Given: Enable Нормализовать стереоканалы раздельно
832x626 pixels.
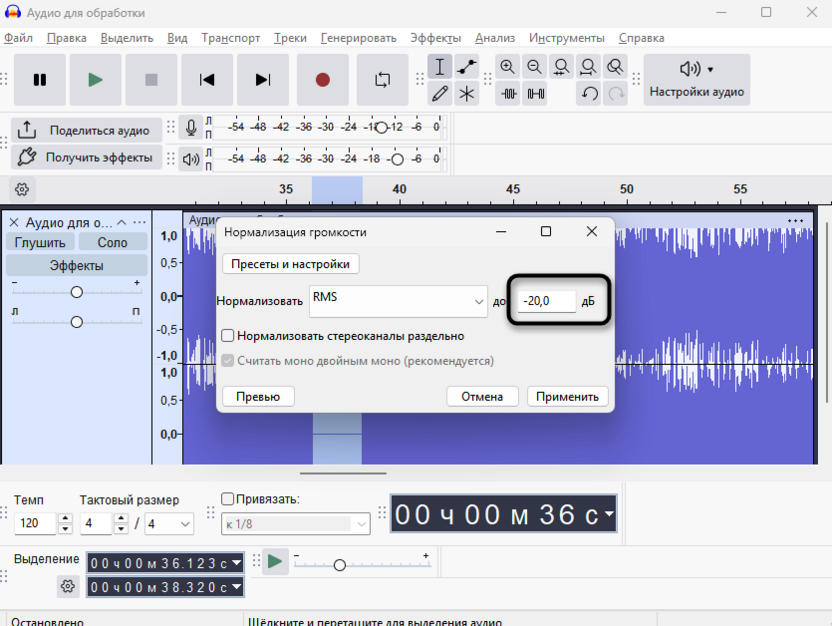Looking at the screenshot, I should point(228,335).
